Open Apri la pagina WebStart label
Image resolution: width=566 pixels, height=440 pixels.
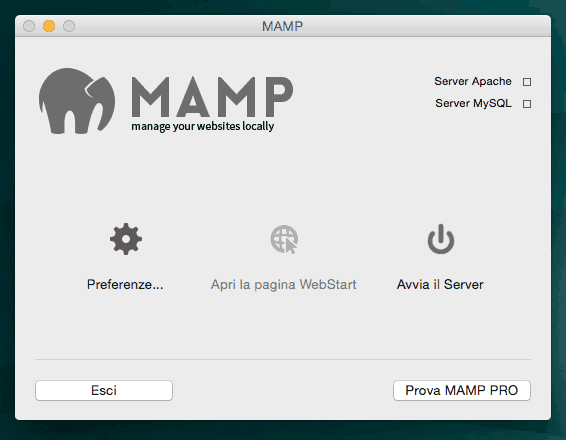[283, 285]
